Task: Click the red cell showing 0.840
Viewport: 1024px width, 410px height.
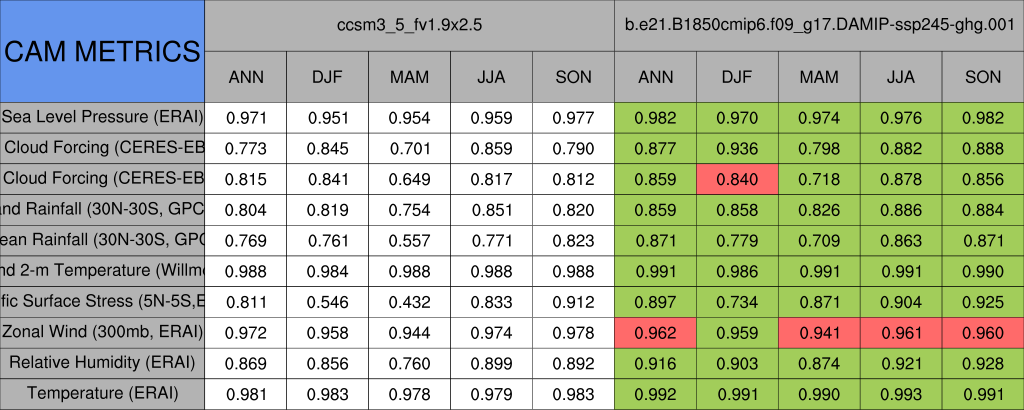Action: coord(737,179)
